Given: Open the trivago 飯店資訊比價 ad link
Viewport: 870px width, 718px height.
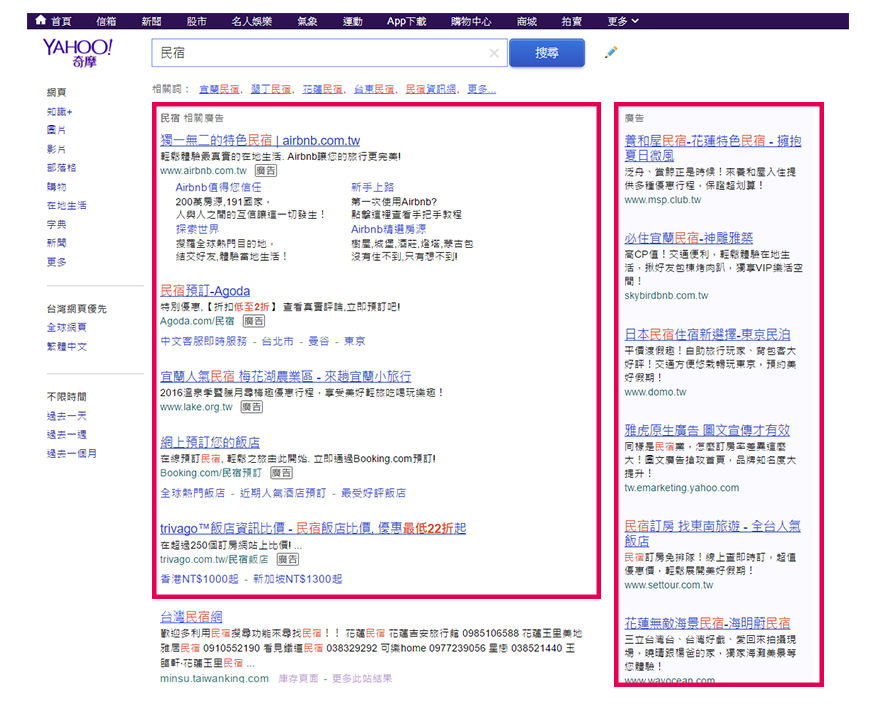Looking at the screenshot, I should point(313,528).
